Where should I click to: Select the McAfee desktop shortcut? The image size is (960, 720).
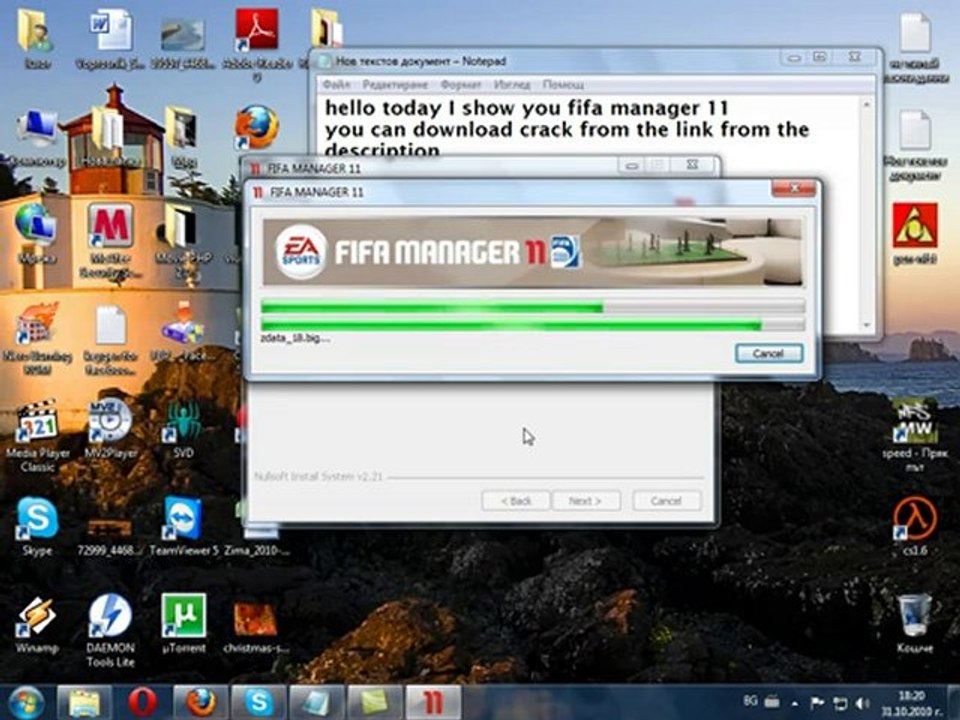(111, 241)
